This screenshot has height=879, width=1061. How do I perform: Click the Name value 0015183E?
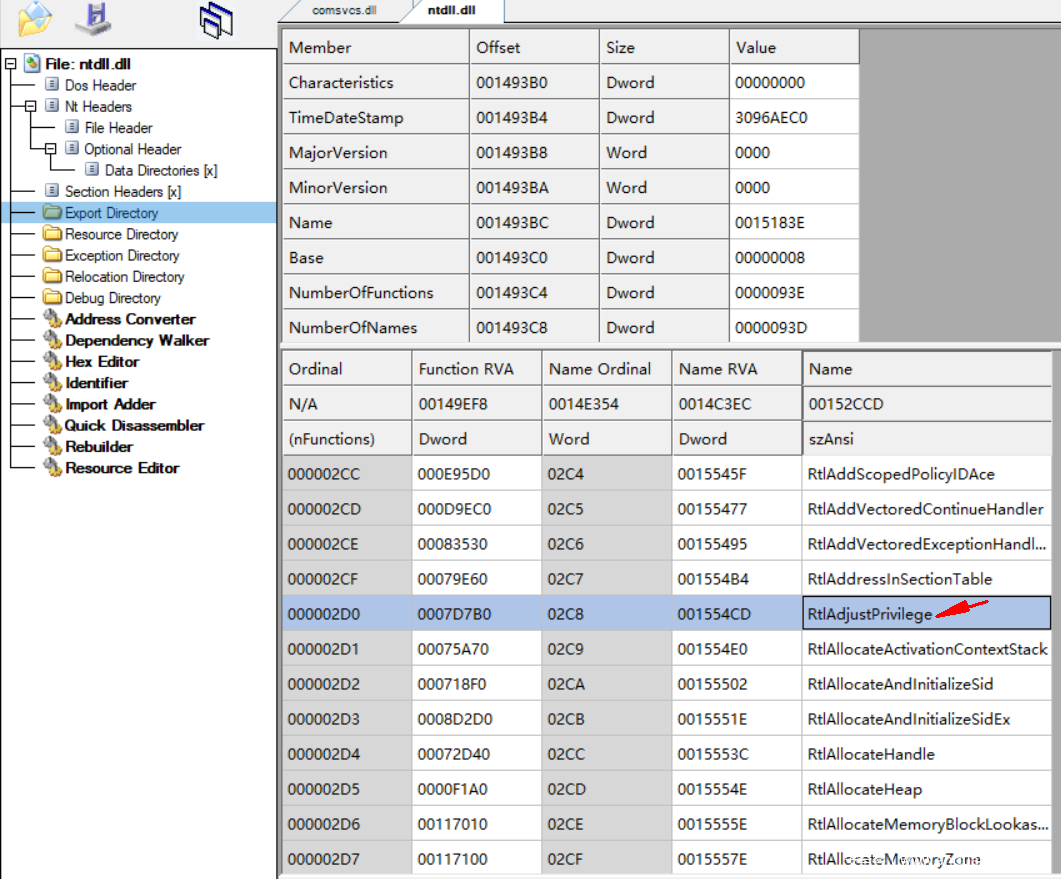[x=794, y=223]
